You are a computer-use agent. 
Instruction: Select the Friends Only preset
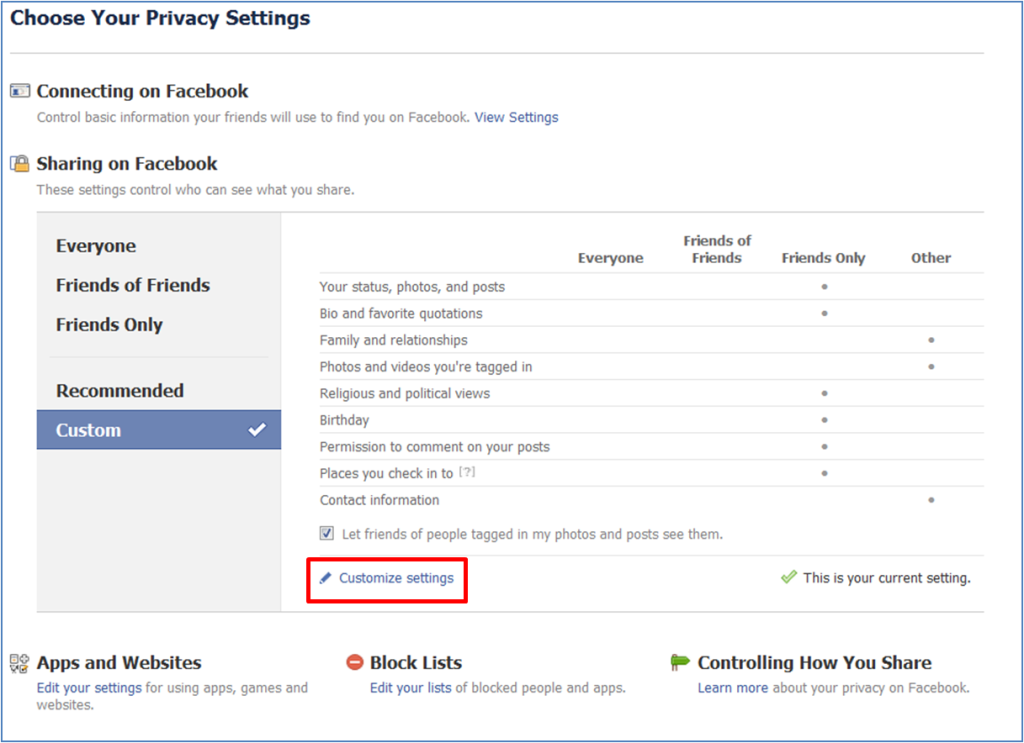[x=109, y=325]
